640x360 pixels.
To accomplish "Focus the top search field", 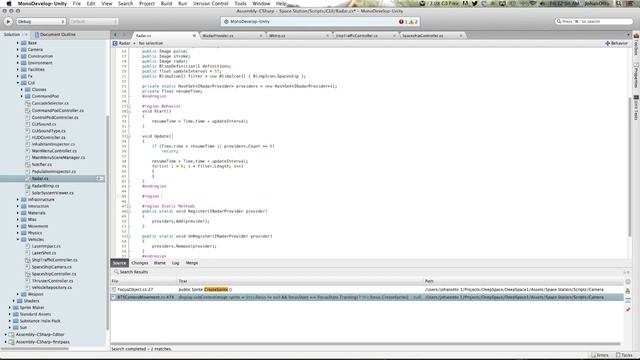I will click(x=594, y=21).
